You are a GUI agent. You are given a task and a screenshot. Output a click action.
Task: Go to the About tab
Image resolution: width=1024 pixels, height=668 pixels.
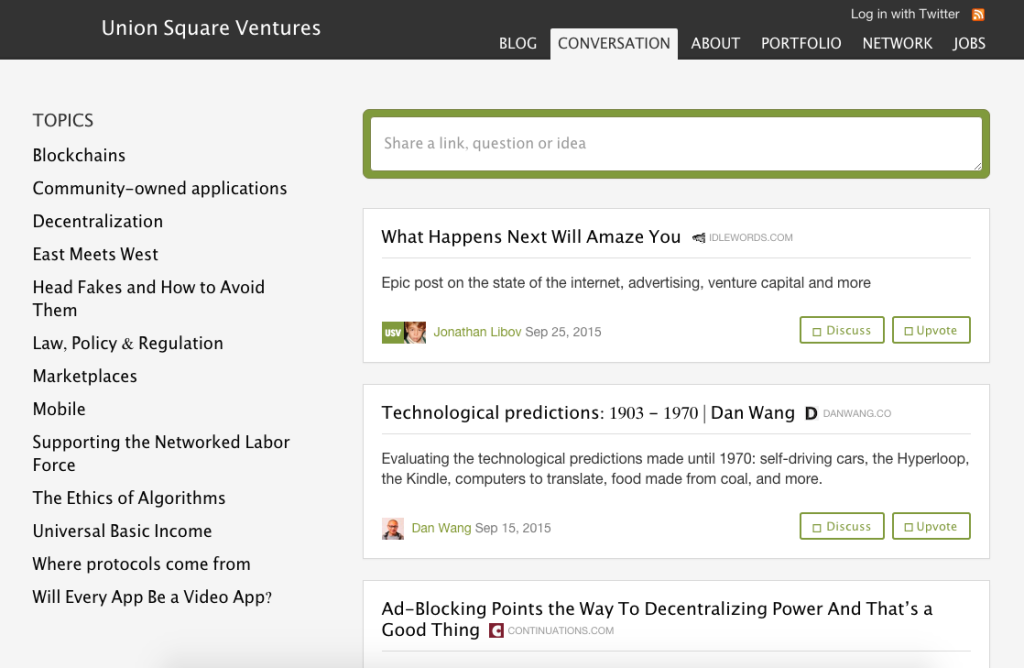pyautogui.click(x=716, y=44)
